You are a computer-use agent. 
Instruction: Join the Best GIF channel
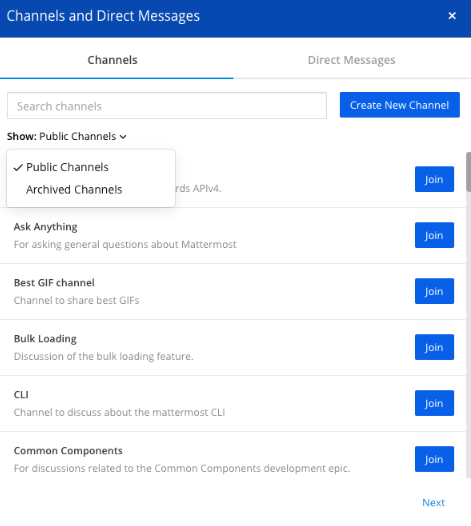point(434,291)
